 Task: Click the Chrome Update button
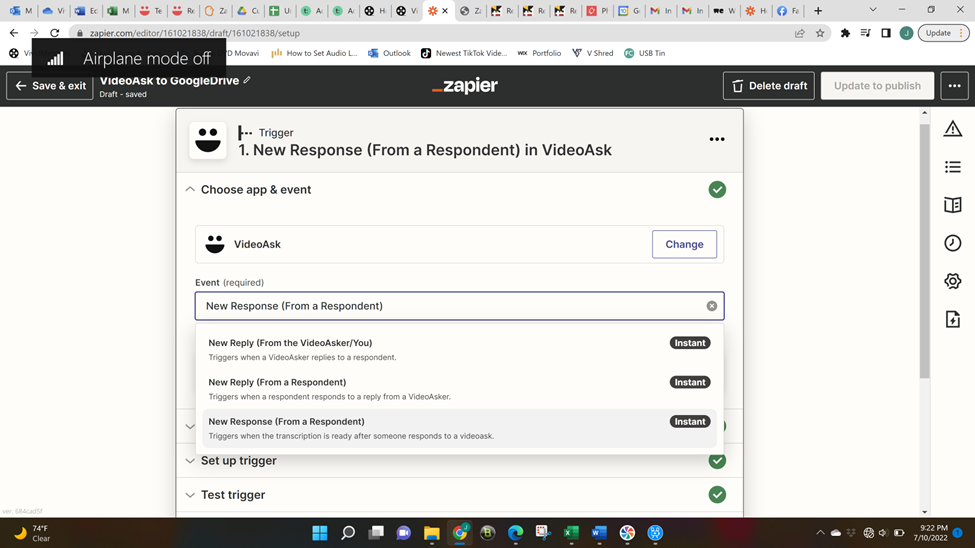[x=943, y=33]
